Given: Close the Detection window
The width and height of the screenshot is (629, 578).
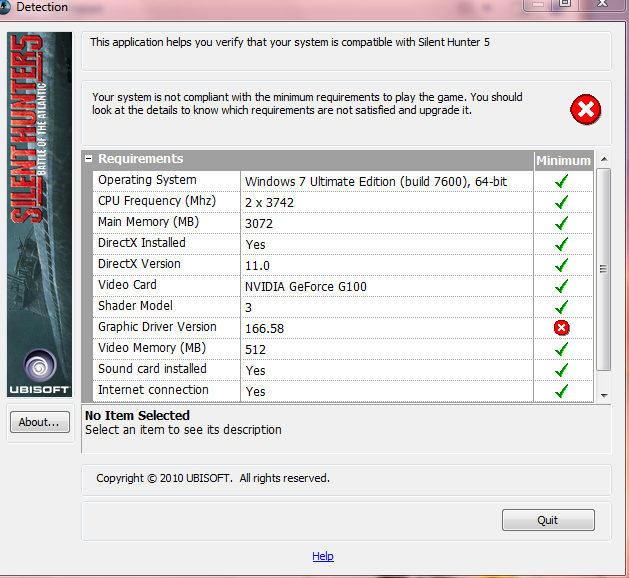Looking at the screenshot, I should [x=602, y=4].
